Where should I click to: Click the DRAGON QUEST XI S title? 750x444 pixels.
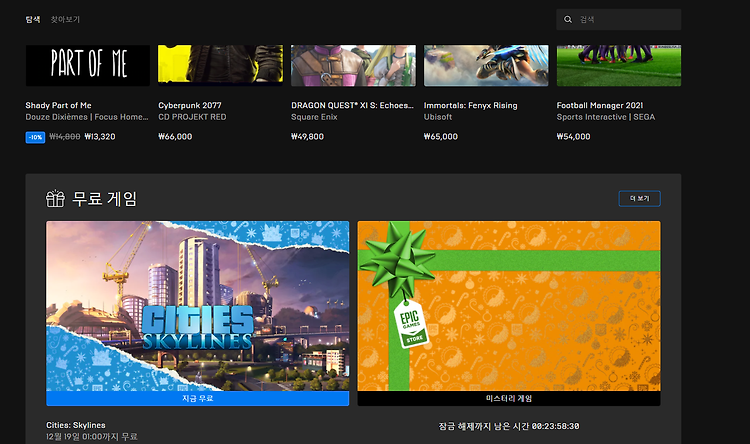[353, 105]
